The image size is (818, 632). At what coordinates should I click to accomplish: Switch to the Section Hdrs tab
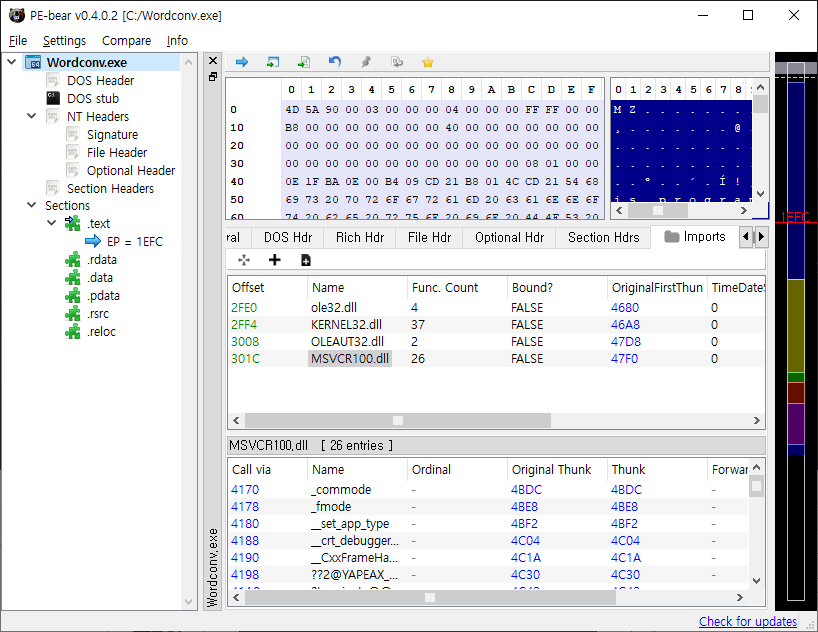603,237
